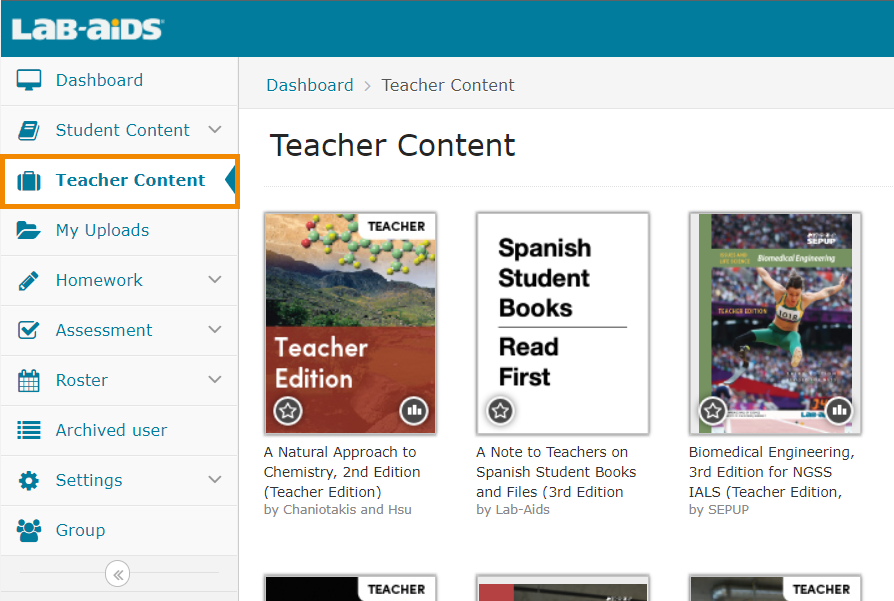Click the Dashboard monitor icon in sidebar
Screen dimensions: 894x601
[x=29, y=80]
